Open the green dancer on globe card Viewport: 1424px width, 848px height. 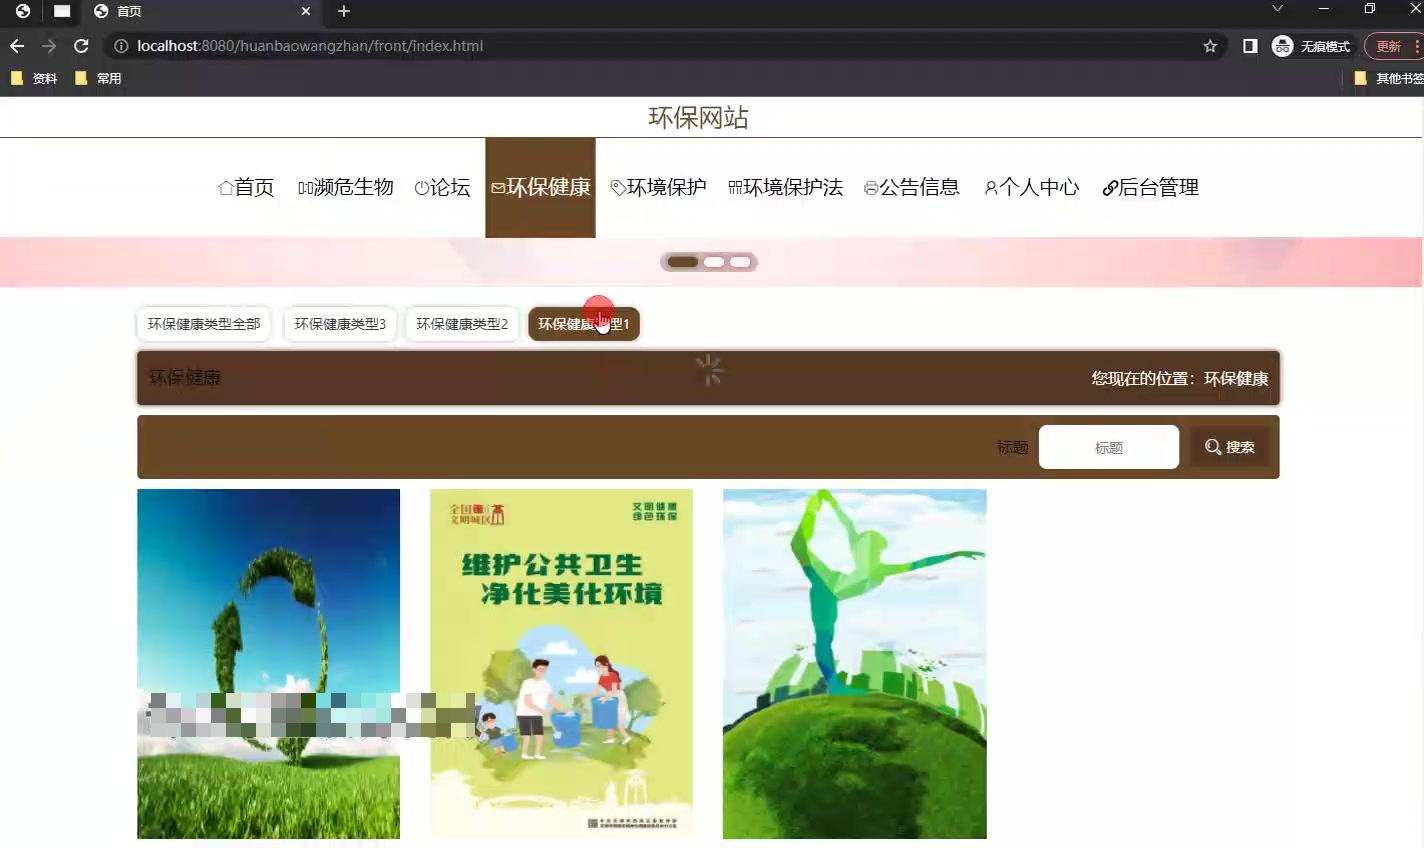[x=855, y=664]
